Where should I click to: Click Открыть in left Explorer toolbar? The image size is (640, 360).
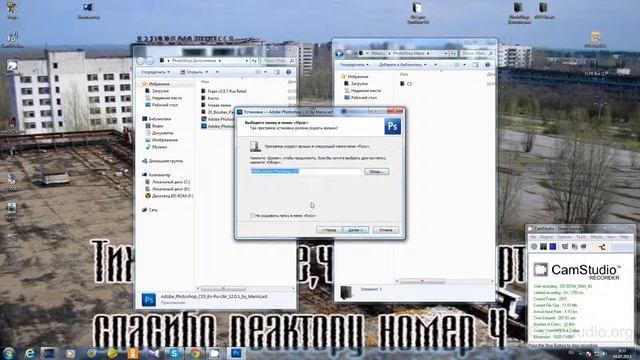(x=191, y=72)
